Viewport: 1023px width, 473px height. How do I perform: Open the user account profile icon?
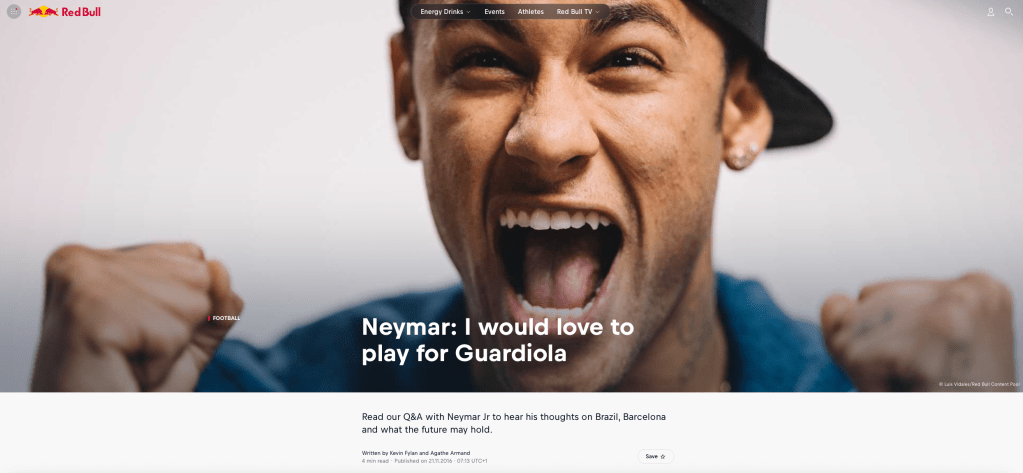[x=990, y=12]
